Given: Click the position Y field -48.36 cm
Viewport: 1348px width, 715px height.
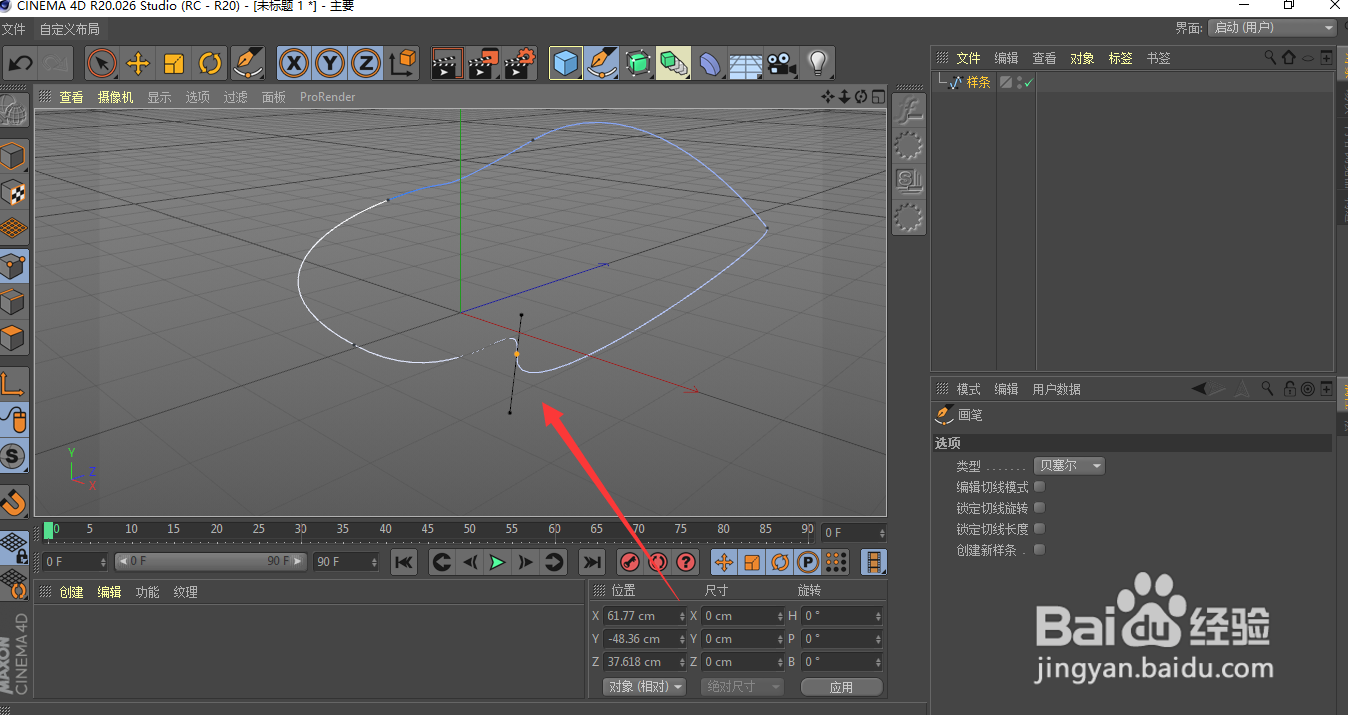Looking at the screenshot, I should [x=644, y=639].
